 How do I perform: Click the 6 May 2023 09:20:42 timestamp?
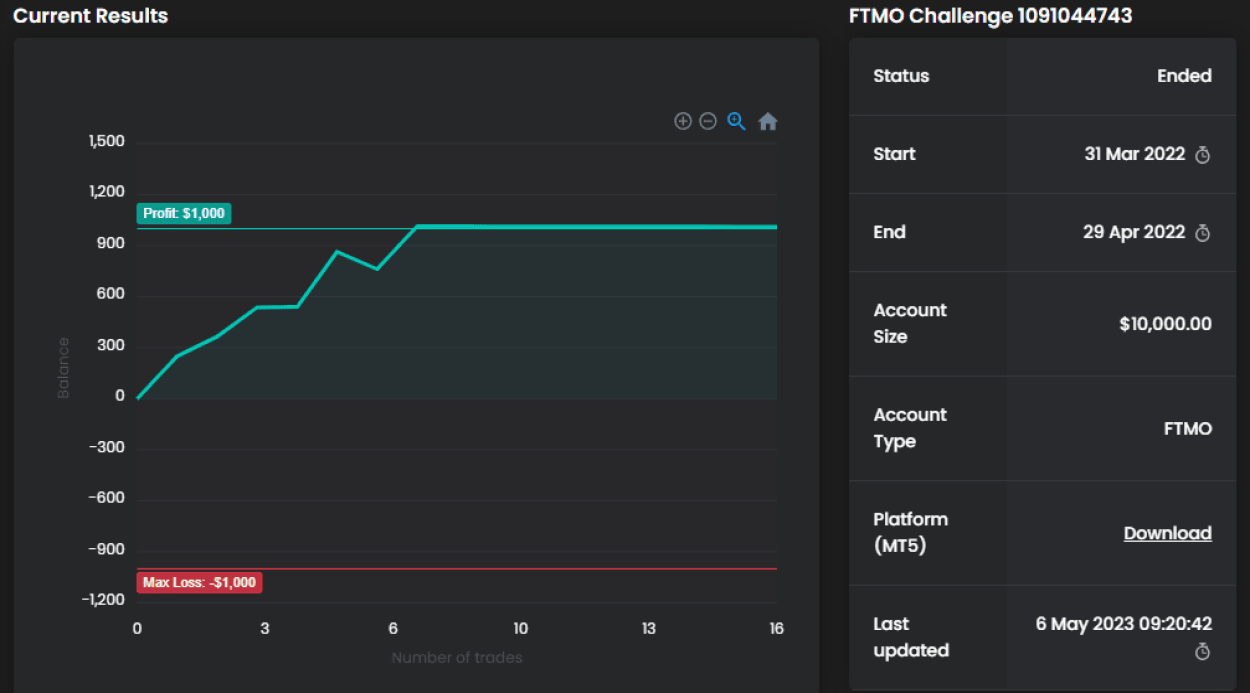click(x=1123, y=624)
